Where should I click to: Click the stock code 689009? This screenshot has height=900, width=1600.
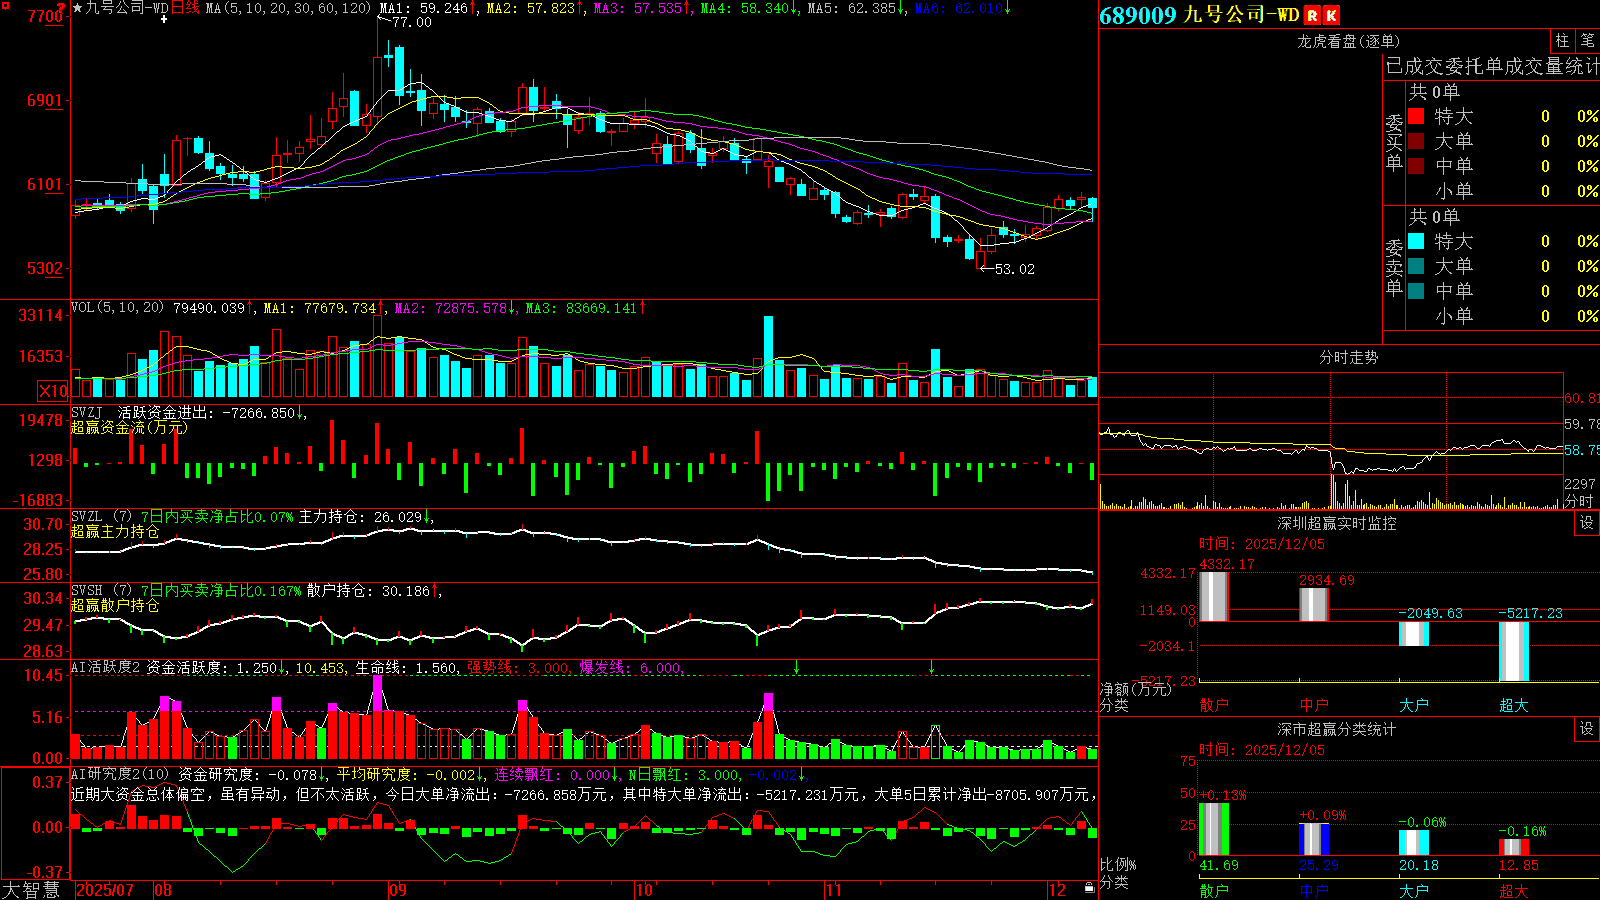1138,15
